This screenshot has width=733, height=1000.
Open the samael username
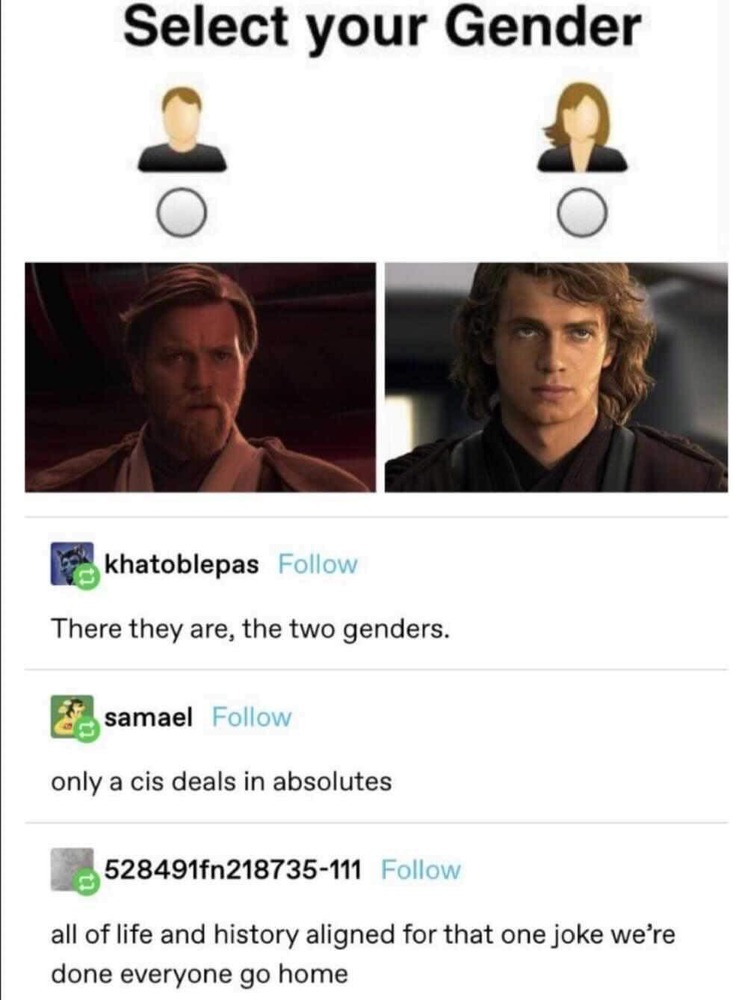148,717
